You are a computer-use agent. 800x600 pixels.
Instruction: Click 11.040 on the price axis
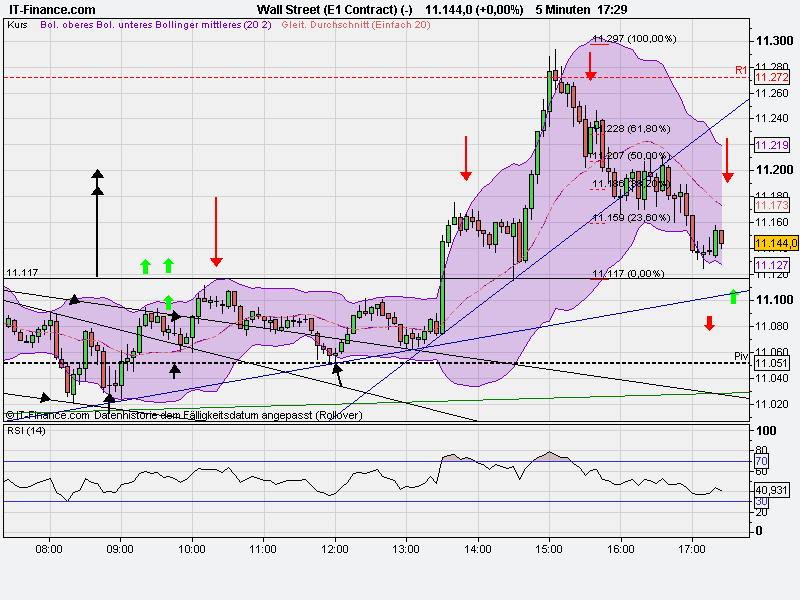point(772,378)
